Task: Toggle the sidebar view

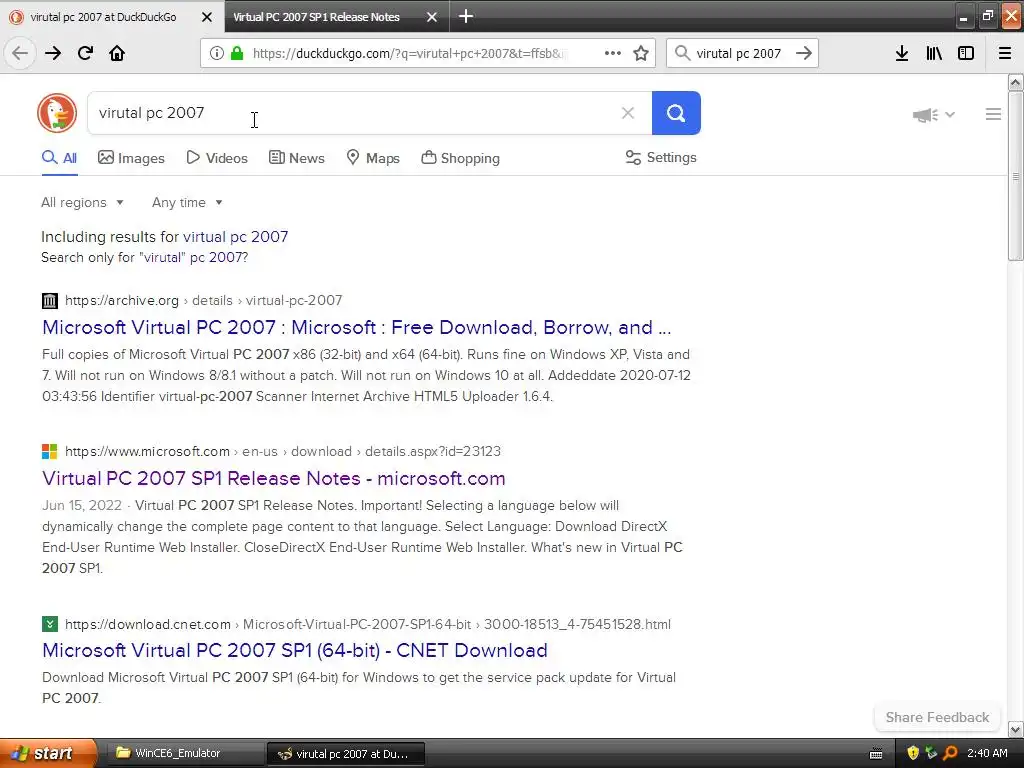Action: tap(966, 53)
